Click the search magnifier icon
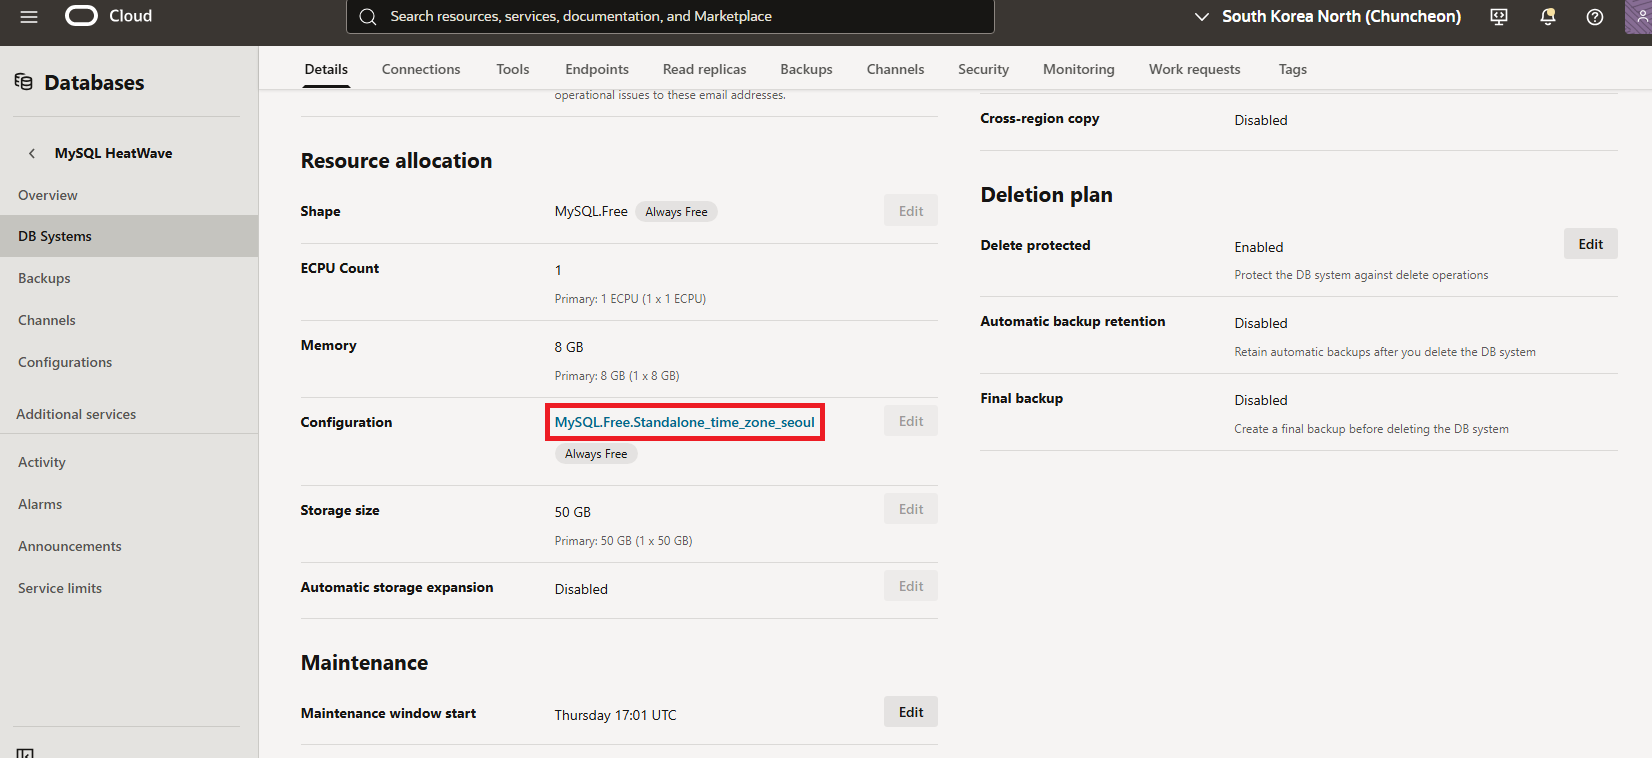 tap(368, 17)
